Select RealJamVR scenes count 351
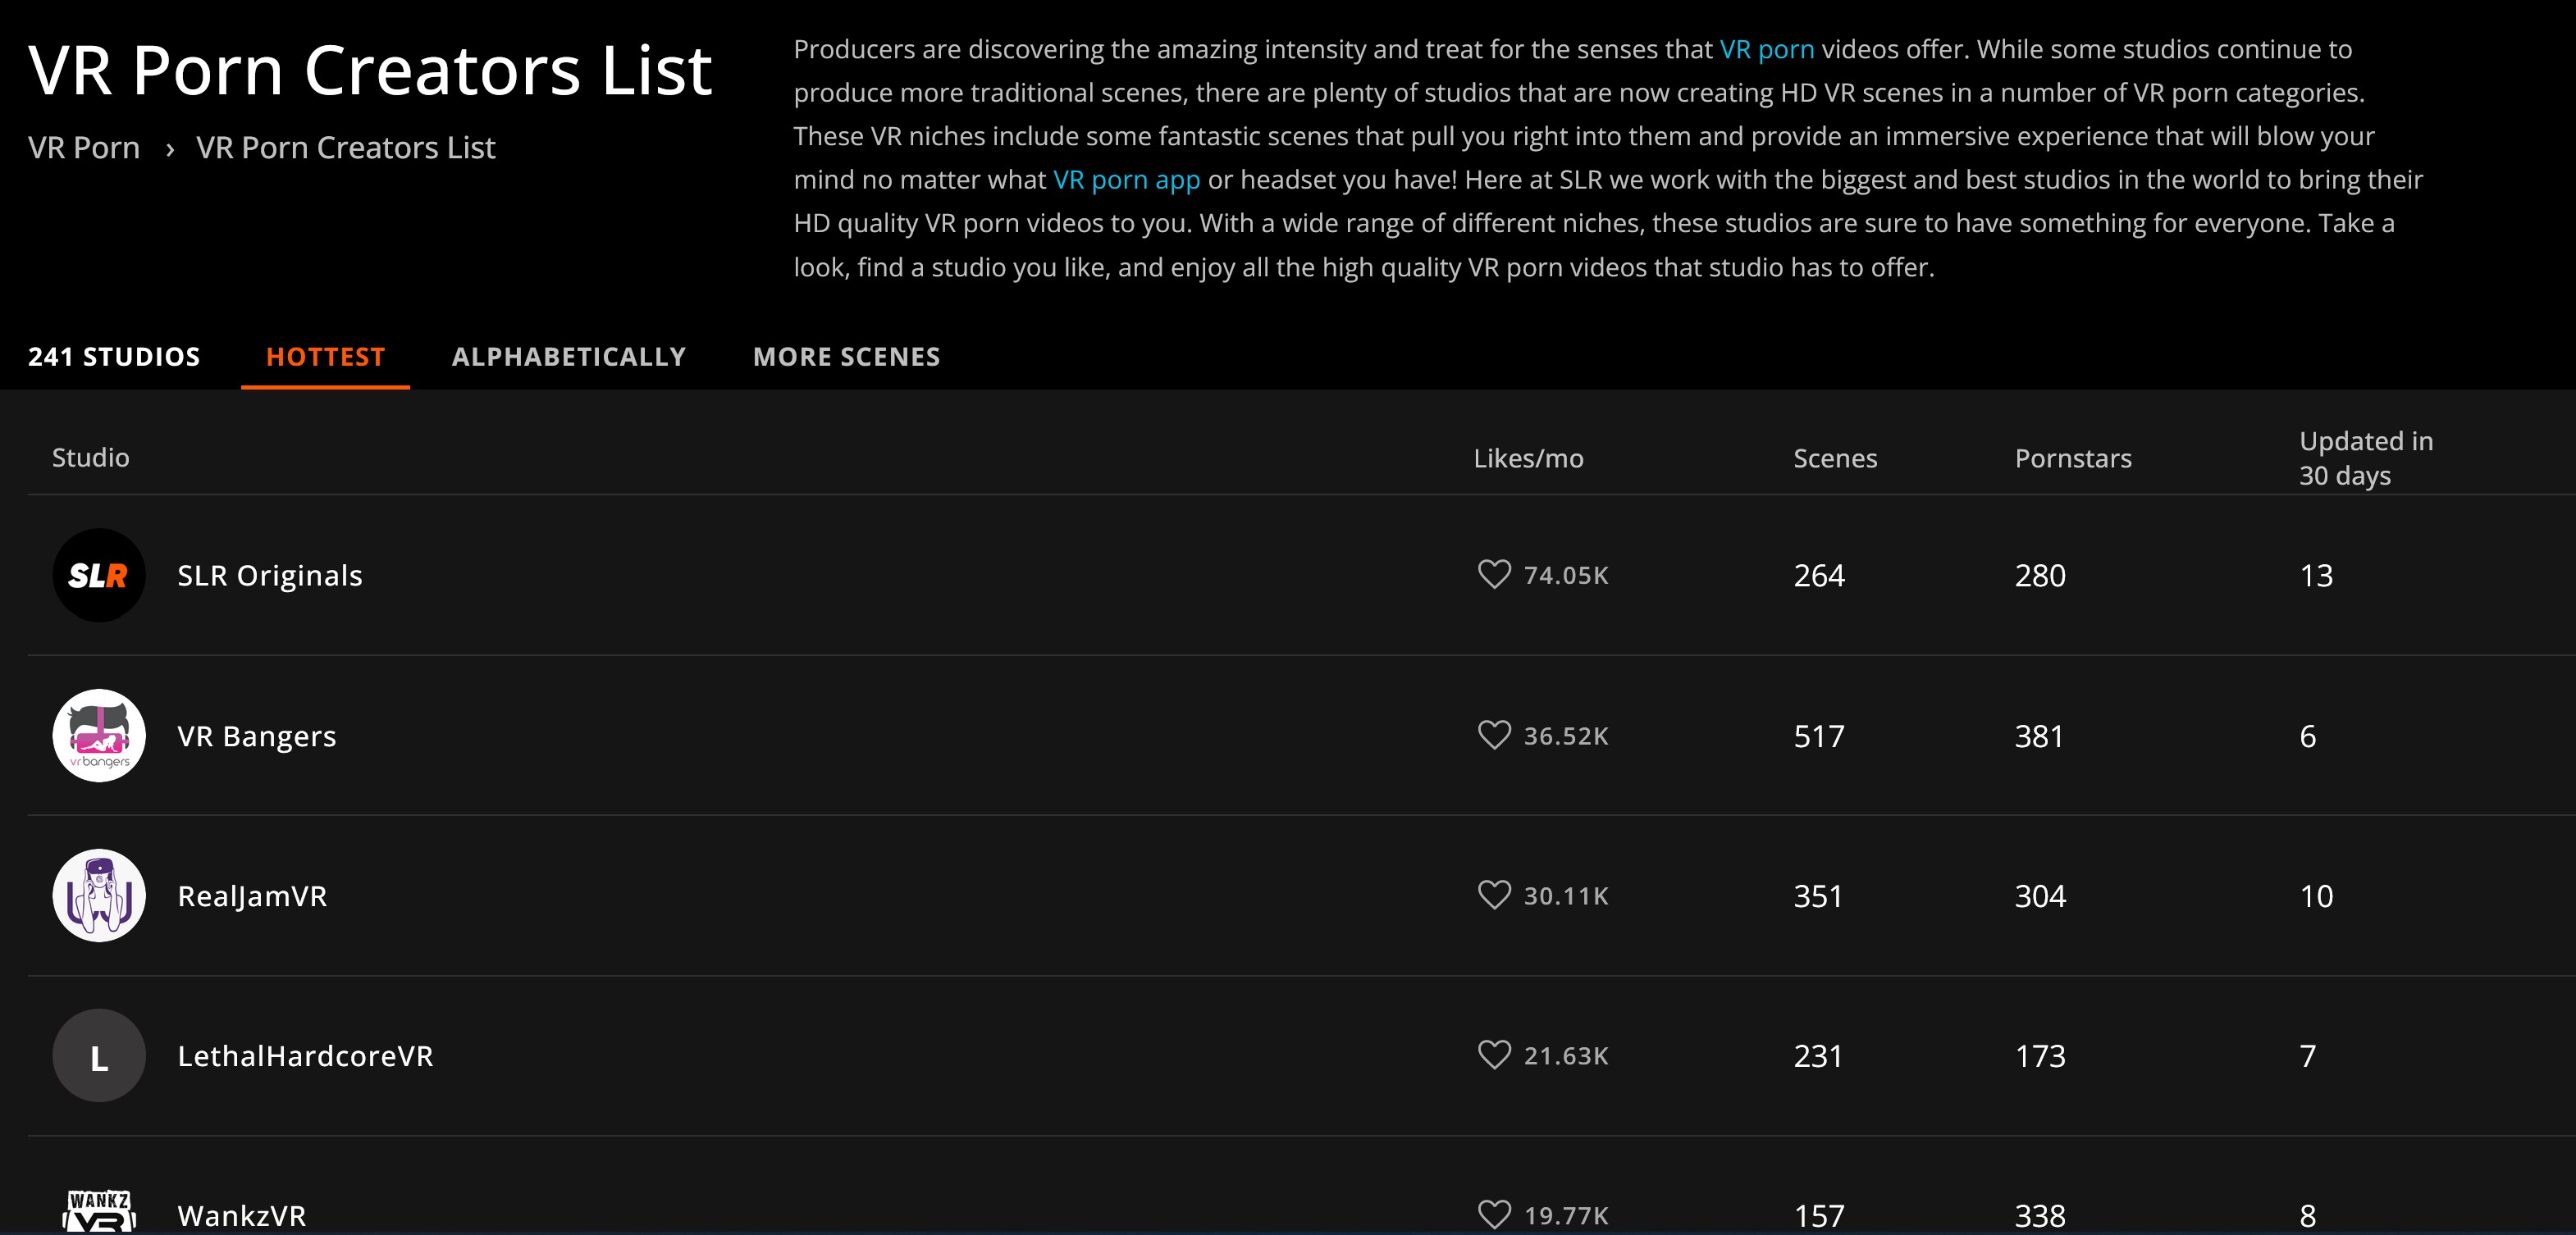 pyautogui.click(x=1818, y=896)
